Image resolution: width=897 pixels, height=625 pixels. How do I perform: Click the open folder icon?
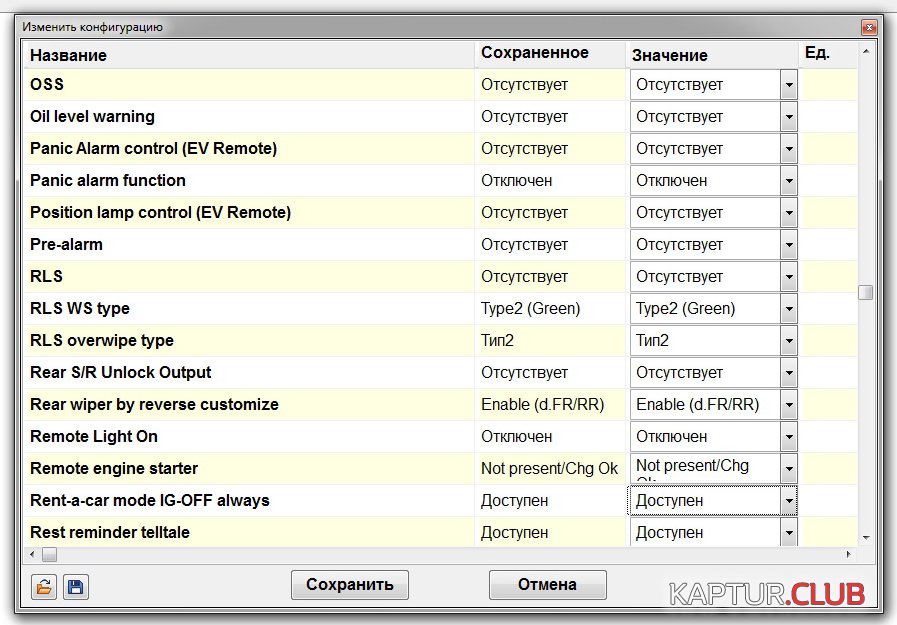pos(43,586)
